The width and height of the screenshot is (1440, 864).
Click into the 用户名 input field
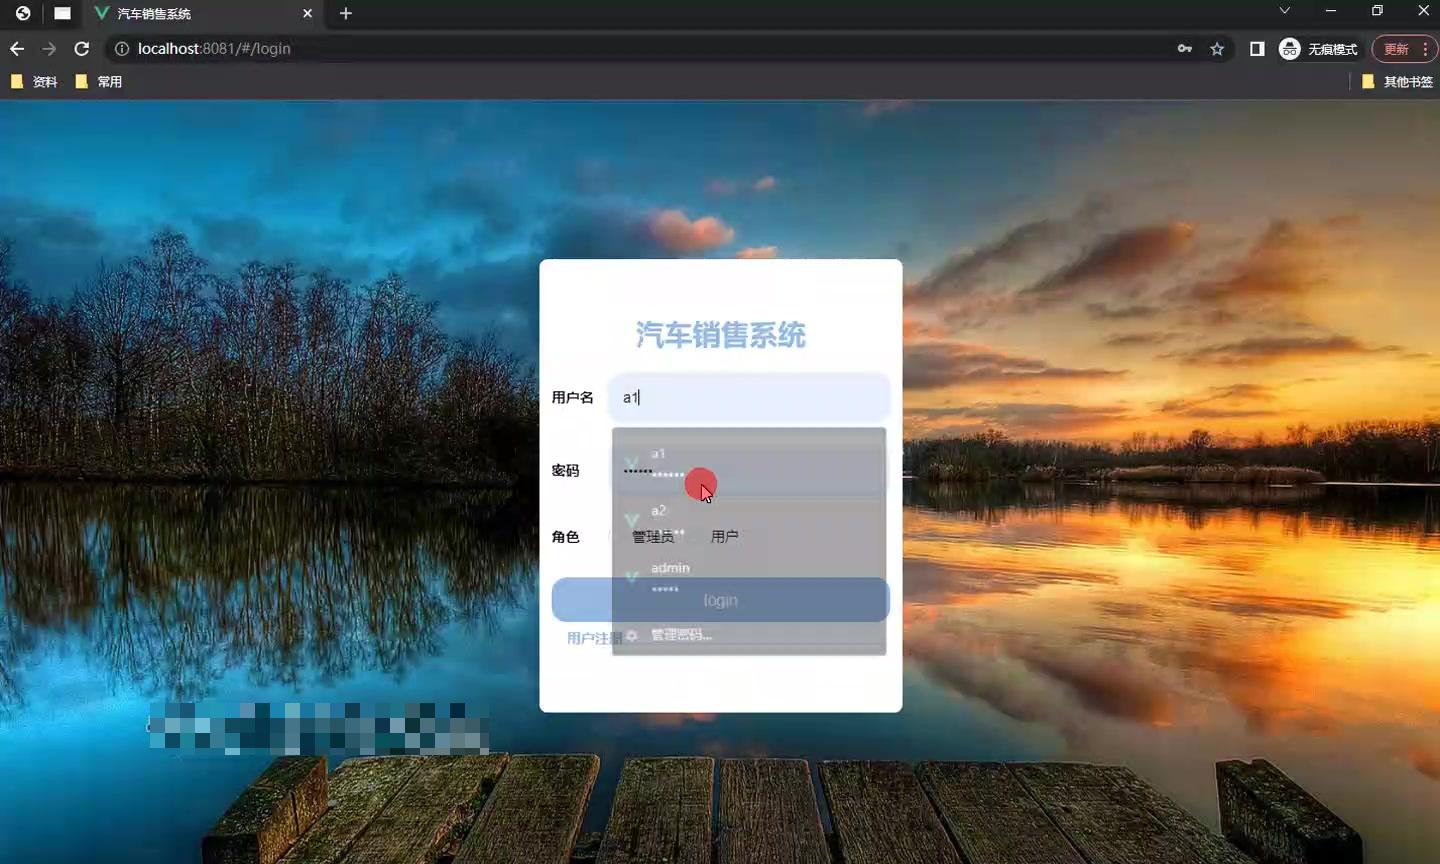(749, 398)
